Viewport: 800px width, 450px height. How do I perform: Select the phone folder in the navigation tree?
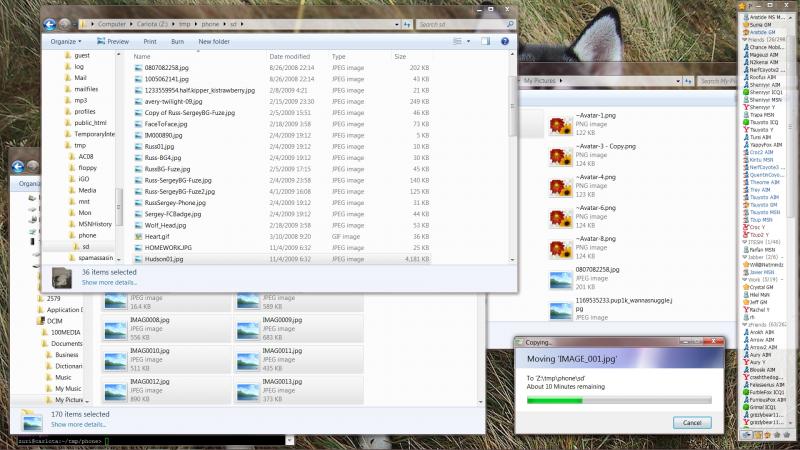[x=88, y=235]
